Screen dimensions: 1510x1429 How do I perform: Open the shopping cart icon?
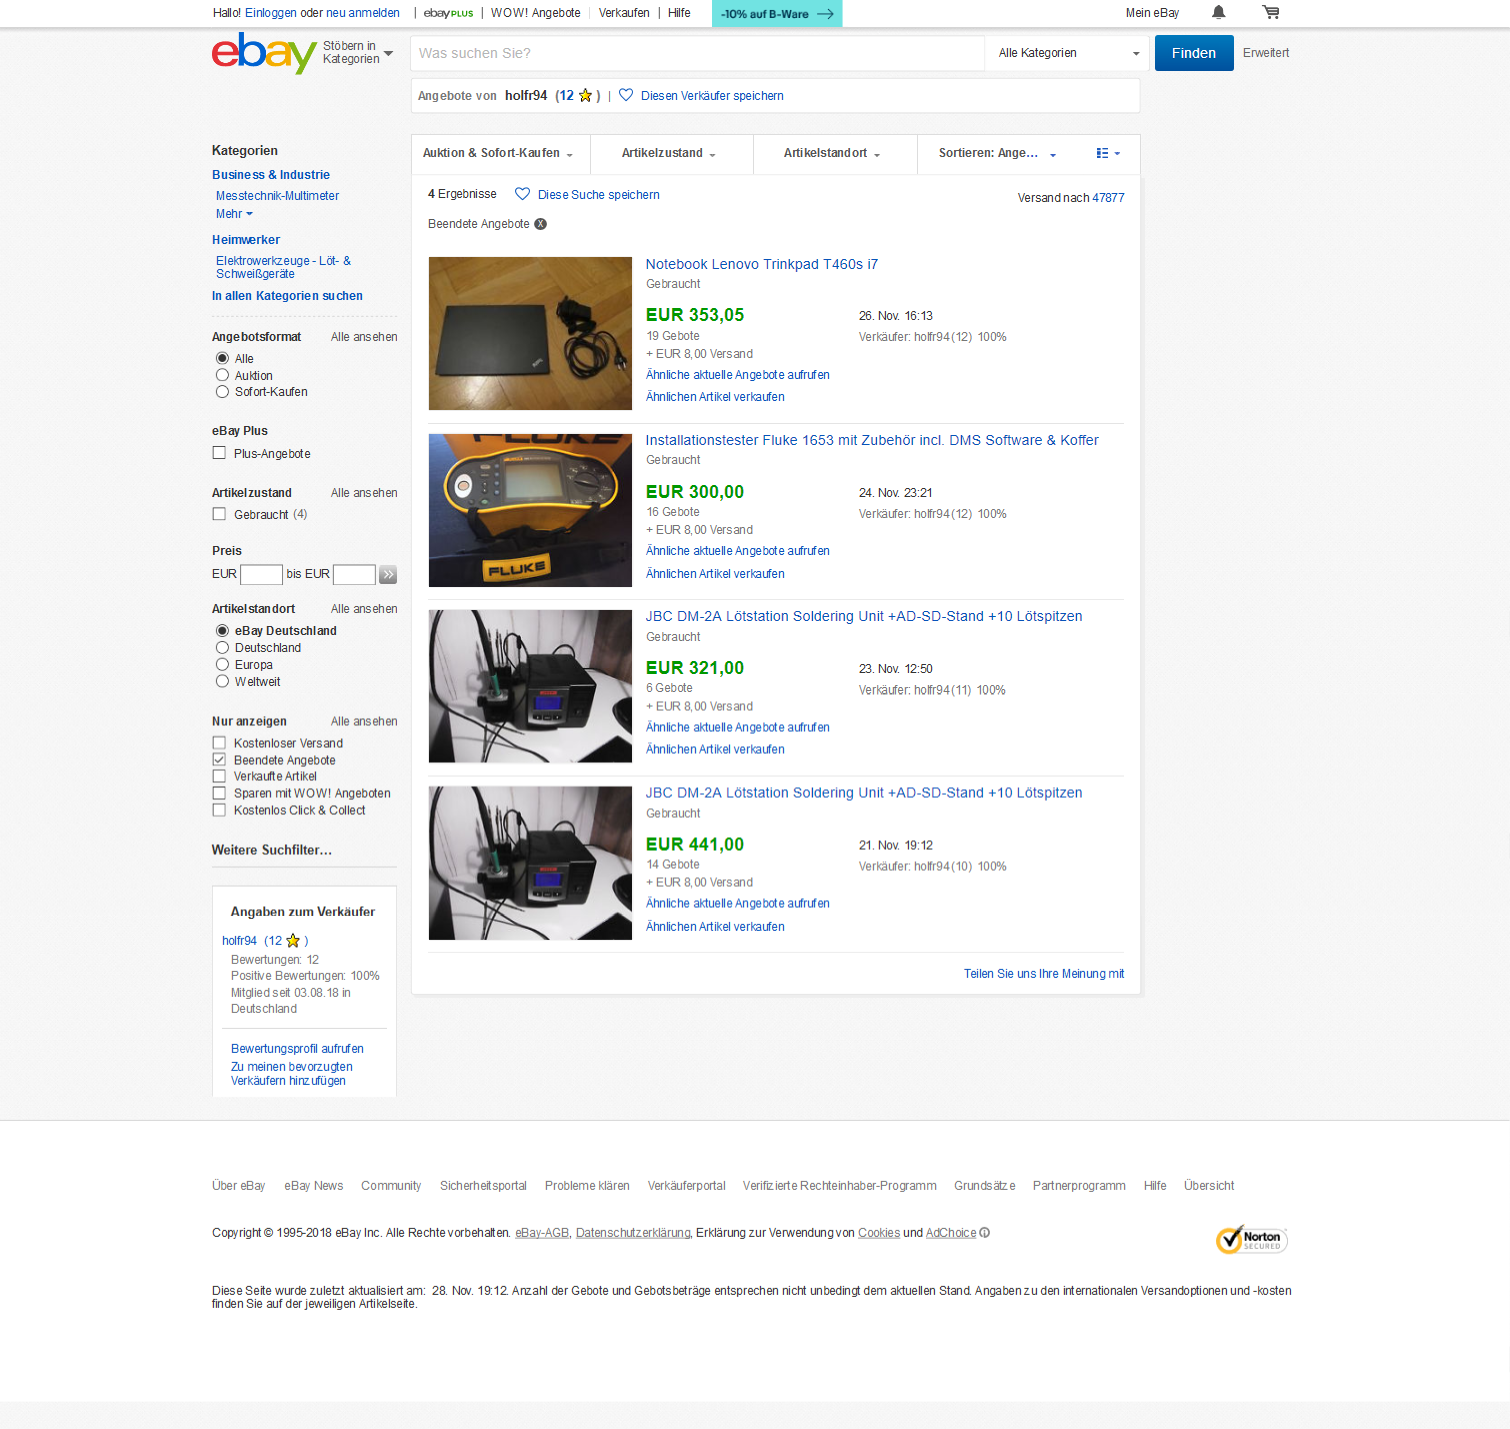[1271, 13]
